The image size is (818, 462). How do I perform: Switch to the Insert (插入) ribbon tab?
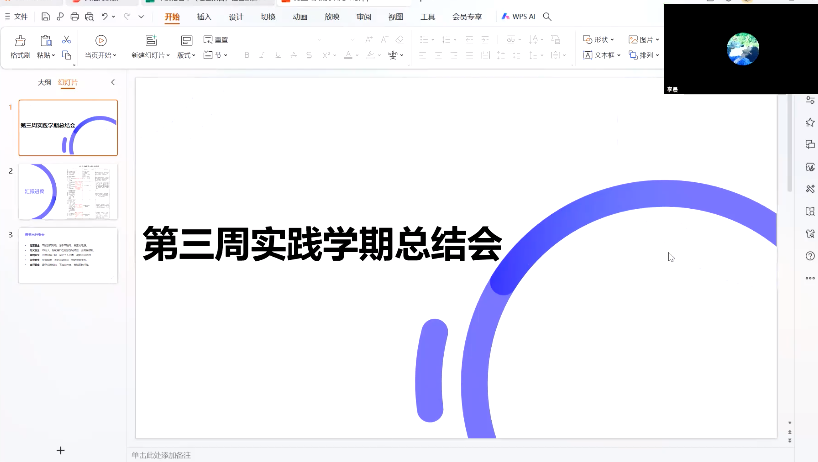click(204, 17)
